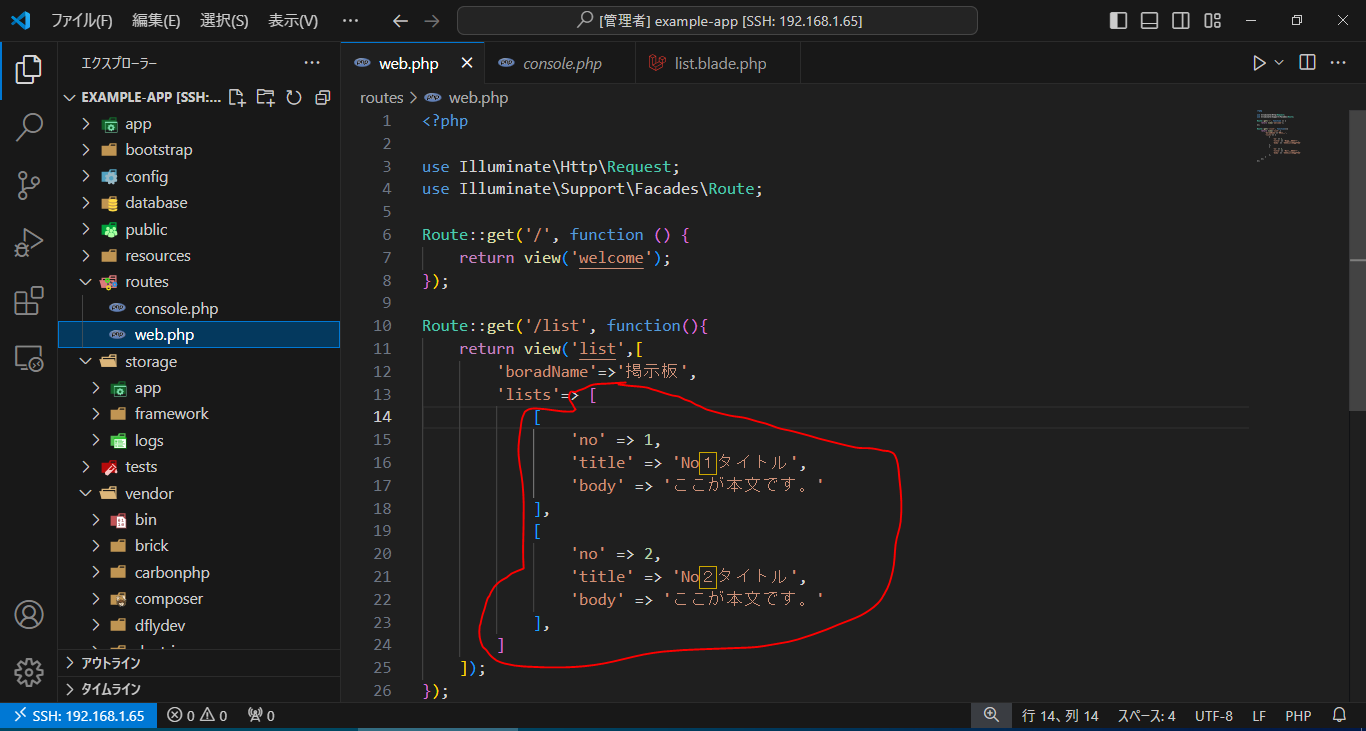Click the PHP language mode in status bar
Image resolution: width=1366 pixels, height=731 pixels.
[1298, 716]
